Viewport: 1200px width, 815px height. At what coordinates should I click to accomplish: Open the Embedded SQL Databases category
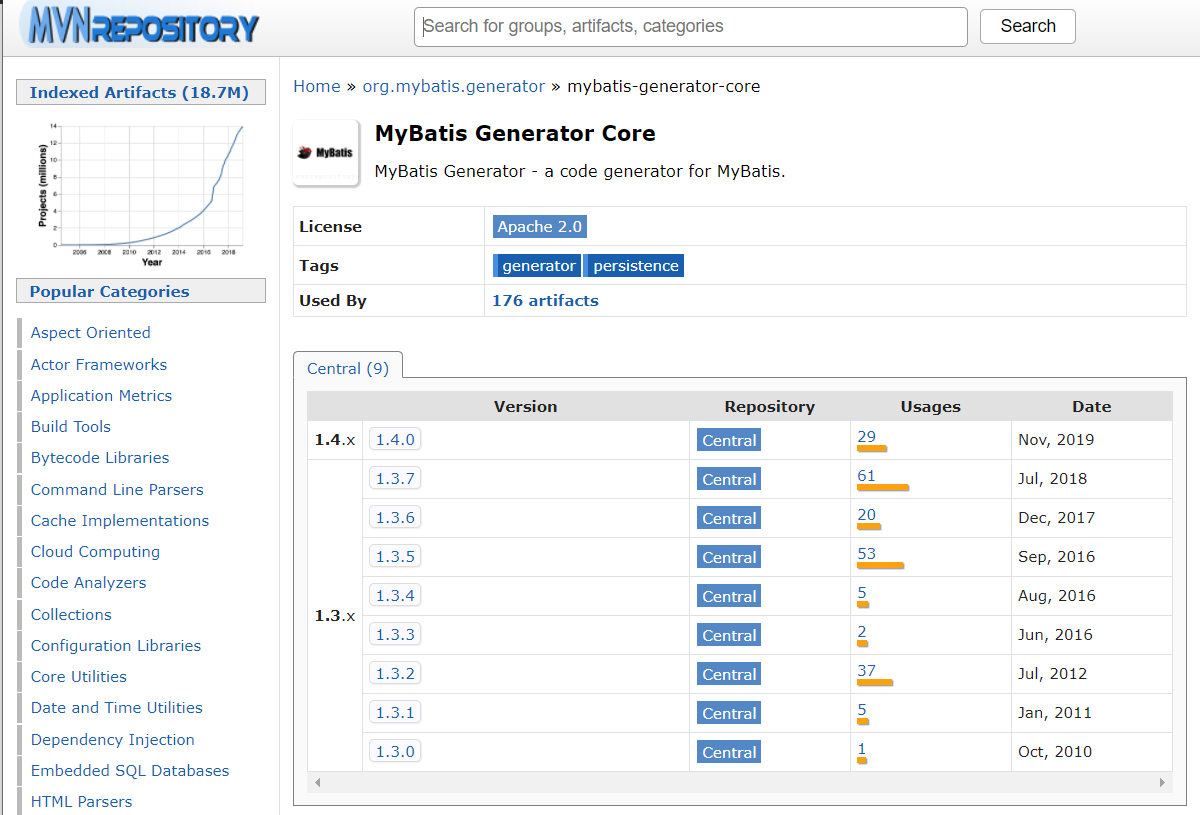[x=130, y=771]
